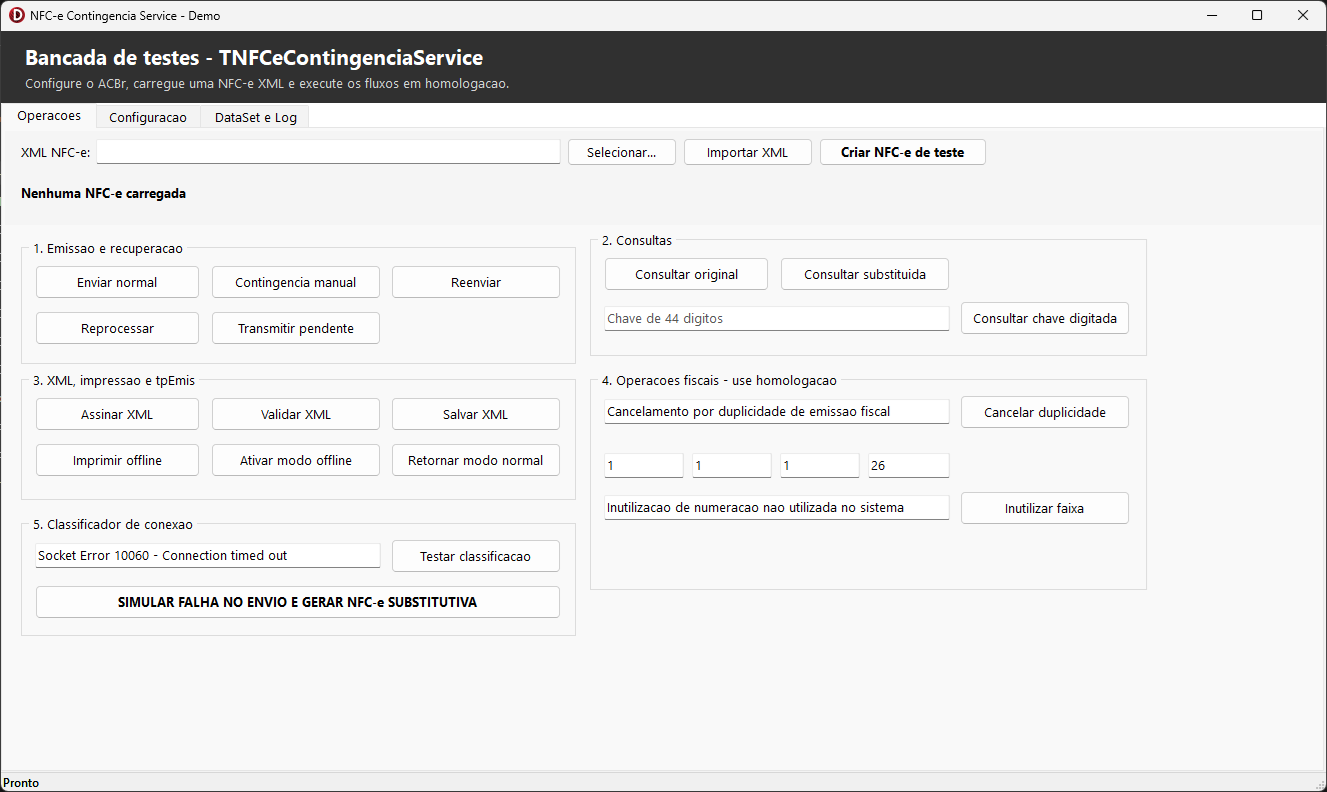The width and height of the screenshot is (1327, 792).
Task: Minimize the application window
Action: (x=1211, y=15)
